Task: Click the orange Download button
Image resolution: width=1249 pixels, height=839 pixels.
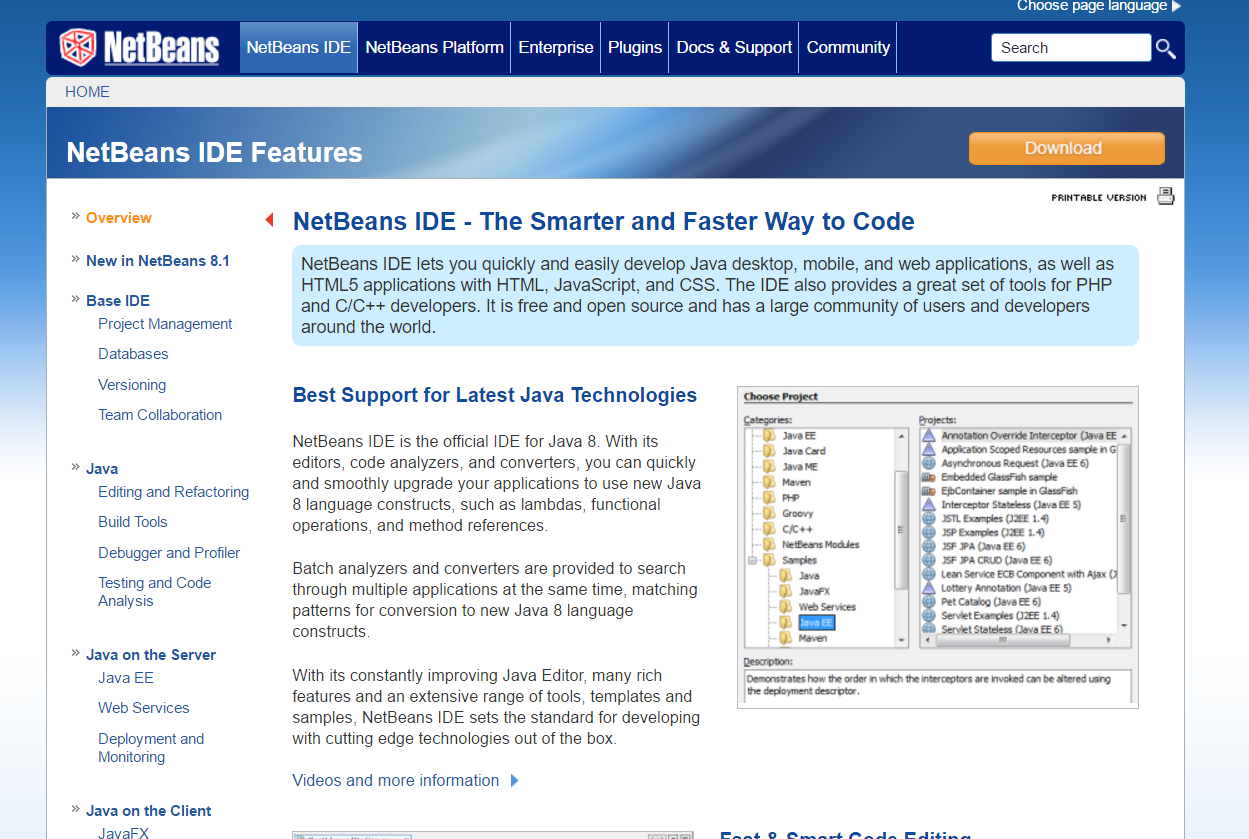Action: click(1066, 148)
